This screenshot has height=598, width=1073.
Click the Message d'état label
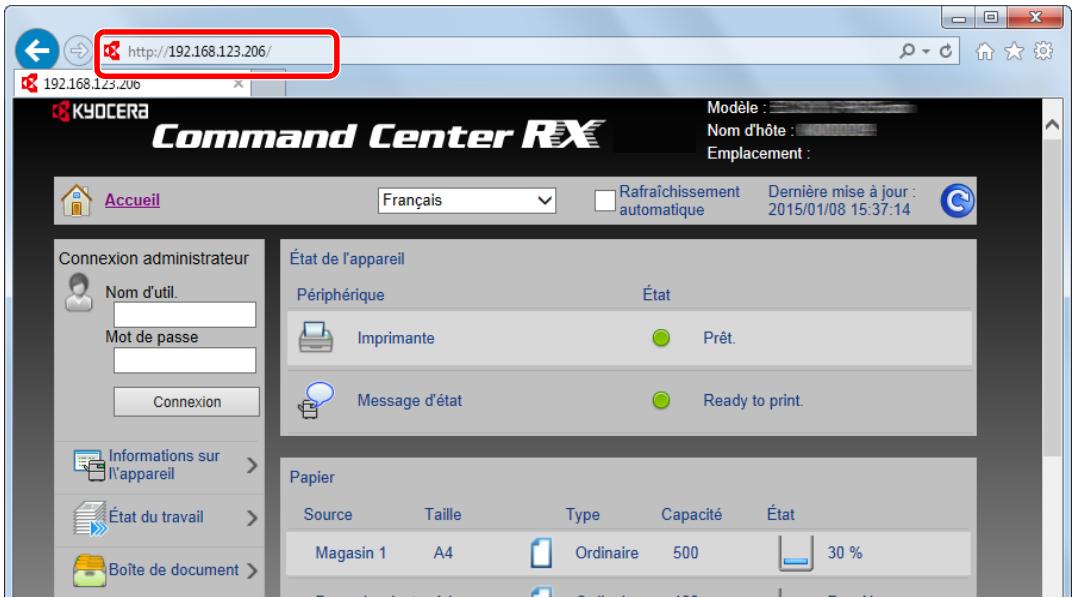coord(409,400)
